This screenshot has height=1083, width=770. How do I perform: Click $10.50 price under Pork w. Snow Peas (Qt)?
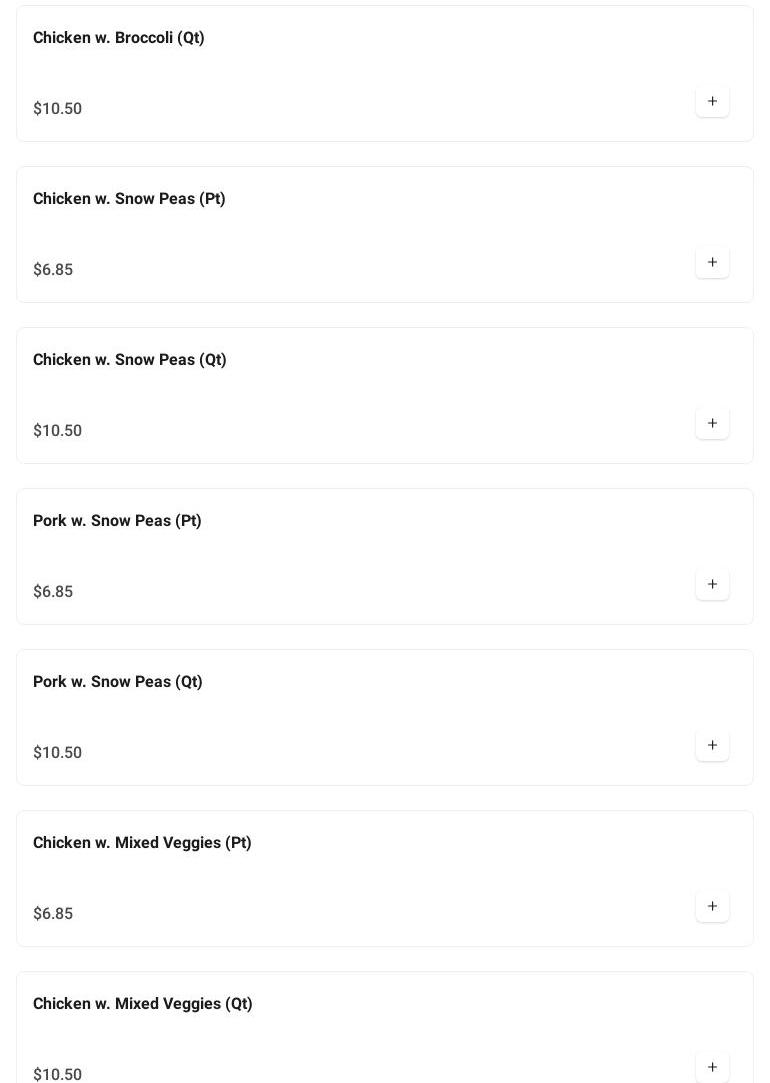[x=58, y=753]
